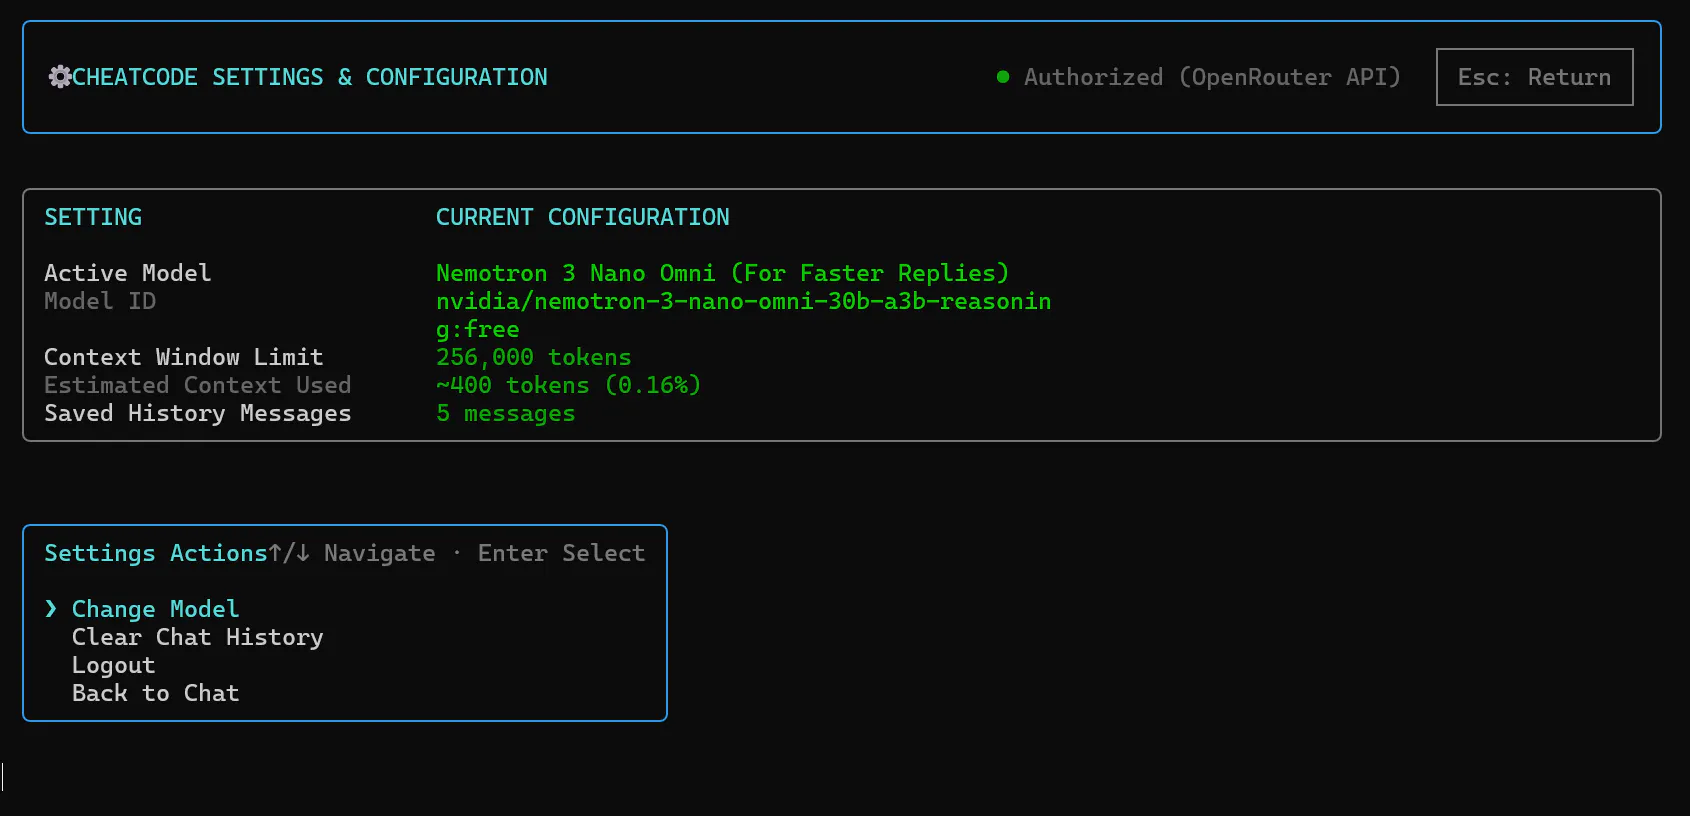Click the 5 messages value

coord(505,413)
